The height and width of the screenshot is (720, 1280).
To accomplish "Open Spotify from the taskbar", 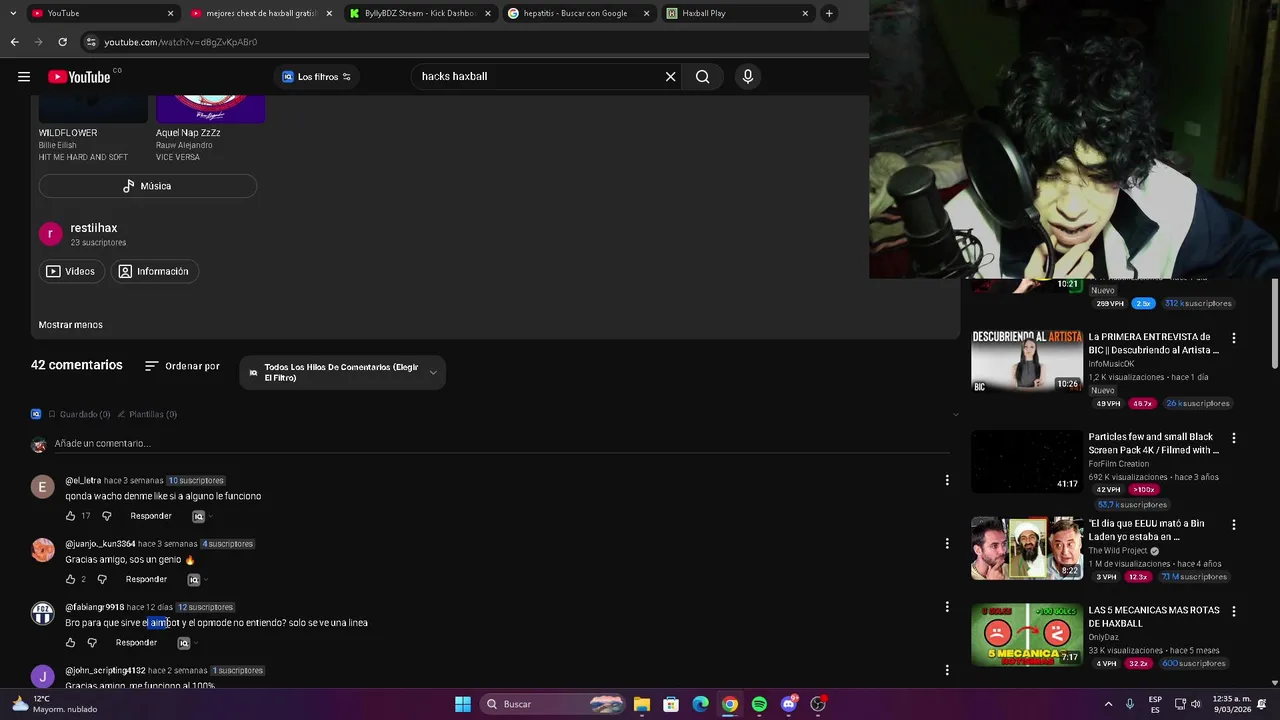I will coord(759,704).
